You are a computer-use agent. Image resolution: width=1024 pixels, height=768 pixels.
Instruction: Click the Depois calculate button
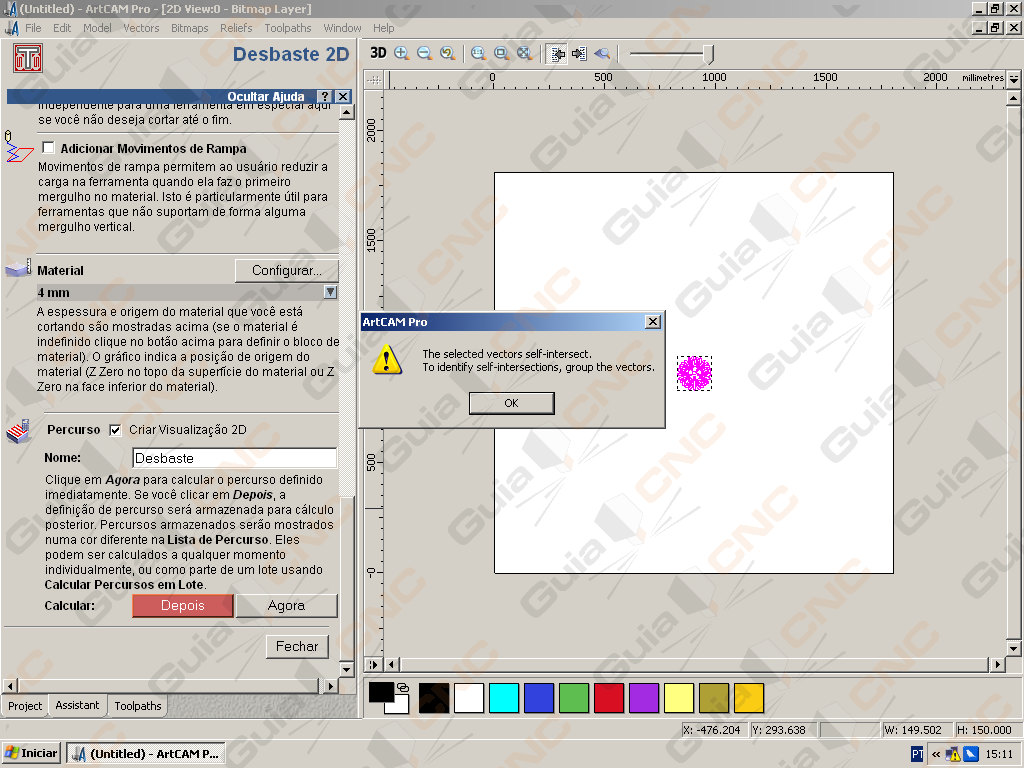click(x=183, y=605)
